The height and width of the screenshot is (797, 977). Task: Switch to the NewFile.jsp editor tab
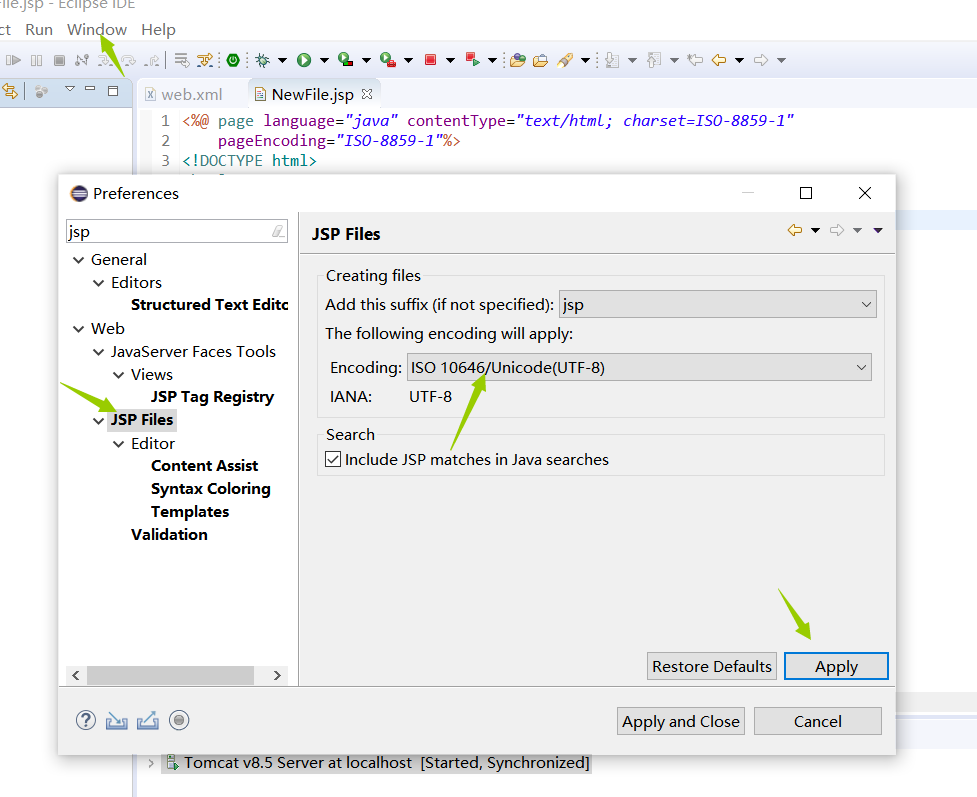[312, 94]
